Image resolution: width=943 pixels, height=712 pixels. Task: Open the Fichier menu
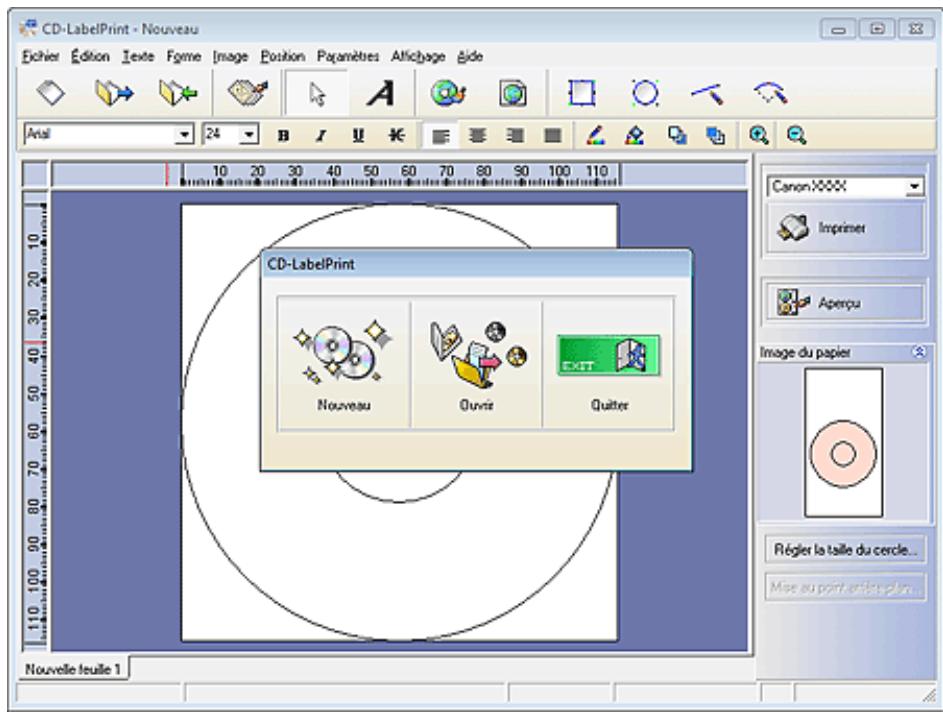[40, 57]
